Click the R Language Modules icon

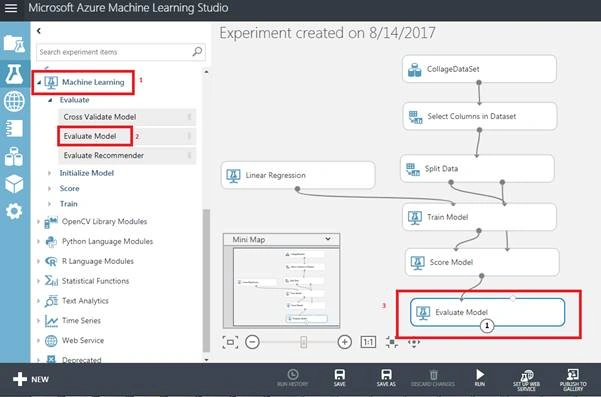pos(51,261)
